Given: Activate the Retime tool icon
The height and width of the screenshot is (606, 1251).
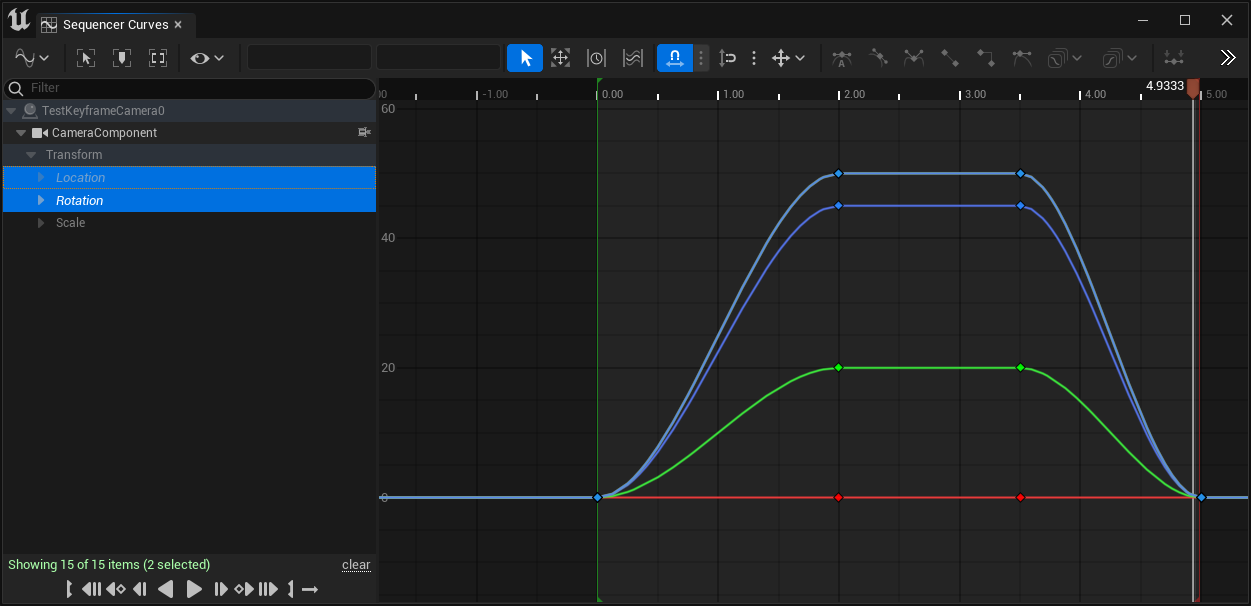Looking at the screenshot, I should (596, 58).
